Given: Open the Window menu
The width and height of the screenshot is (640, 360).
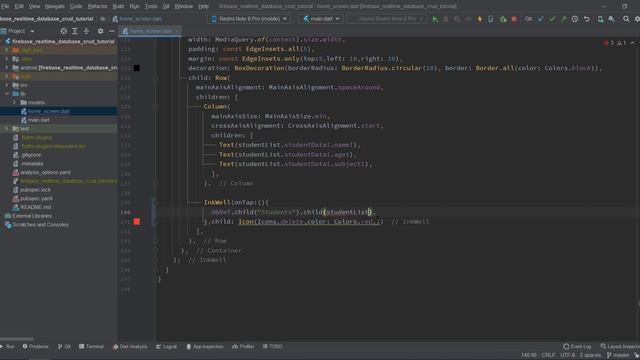Looking at the screenshot, I should point(183,7).
